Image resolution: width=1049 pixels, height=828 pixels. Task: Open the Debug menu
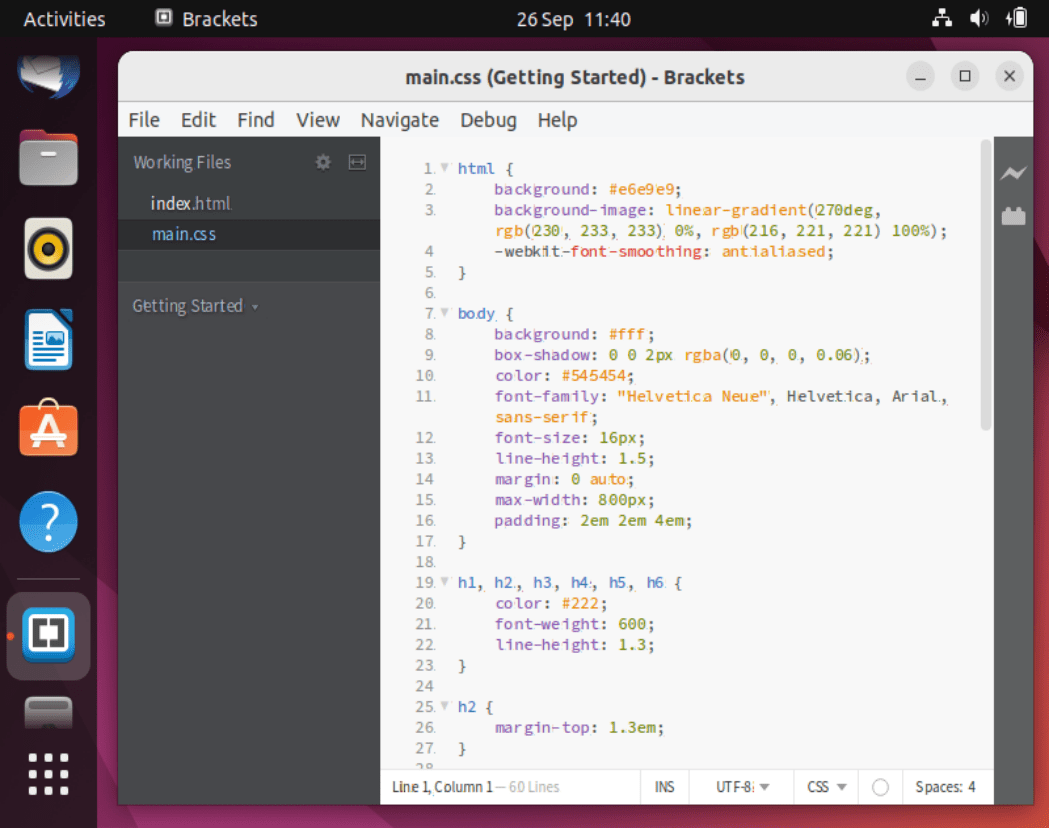coord(488,120)
